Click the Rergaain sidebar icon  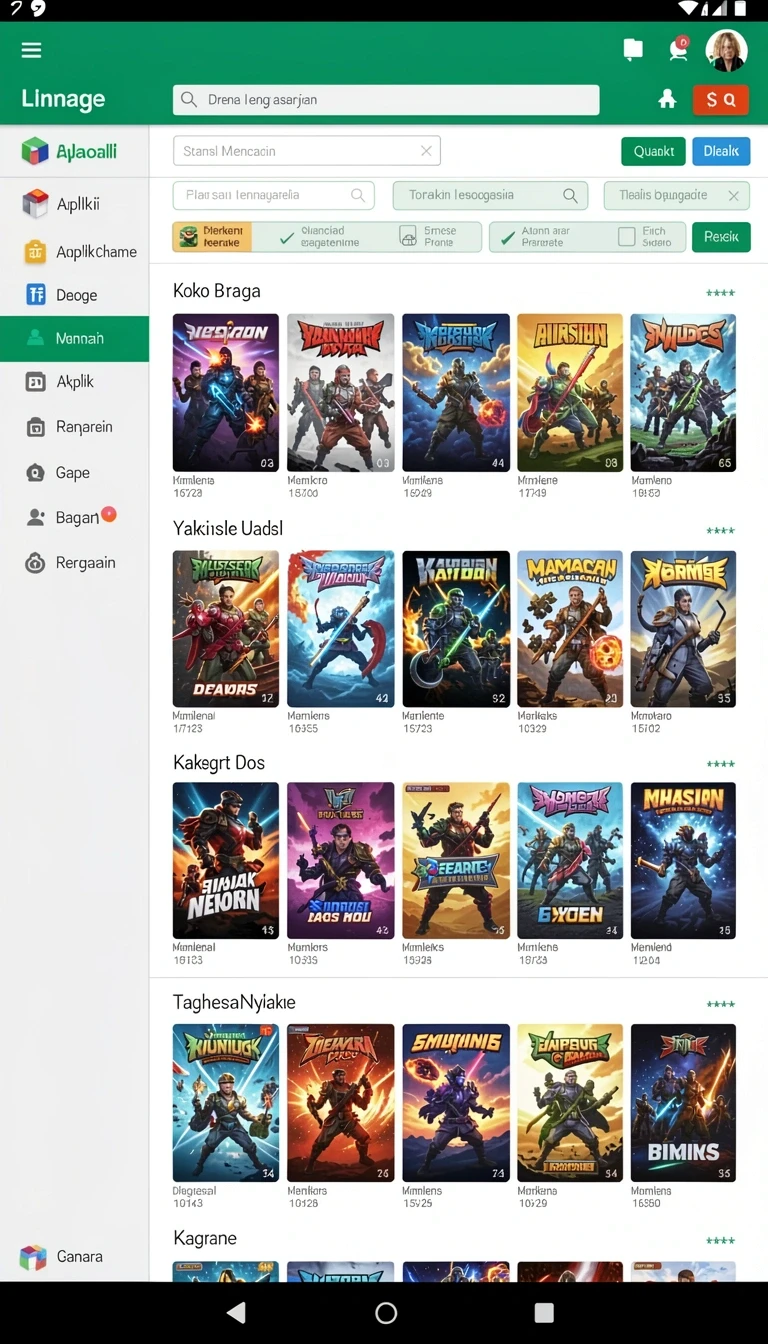pyautogui.click(x=35, y=563)
